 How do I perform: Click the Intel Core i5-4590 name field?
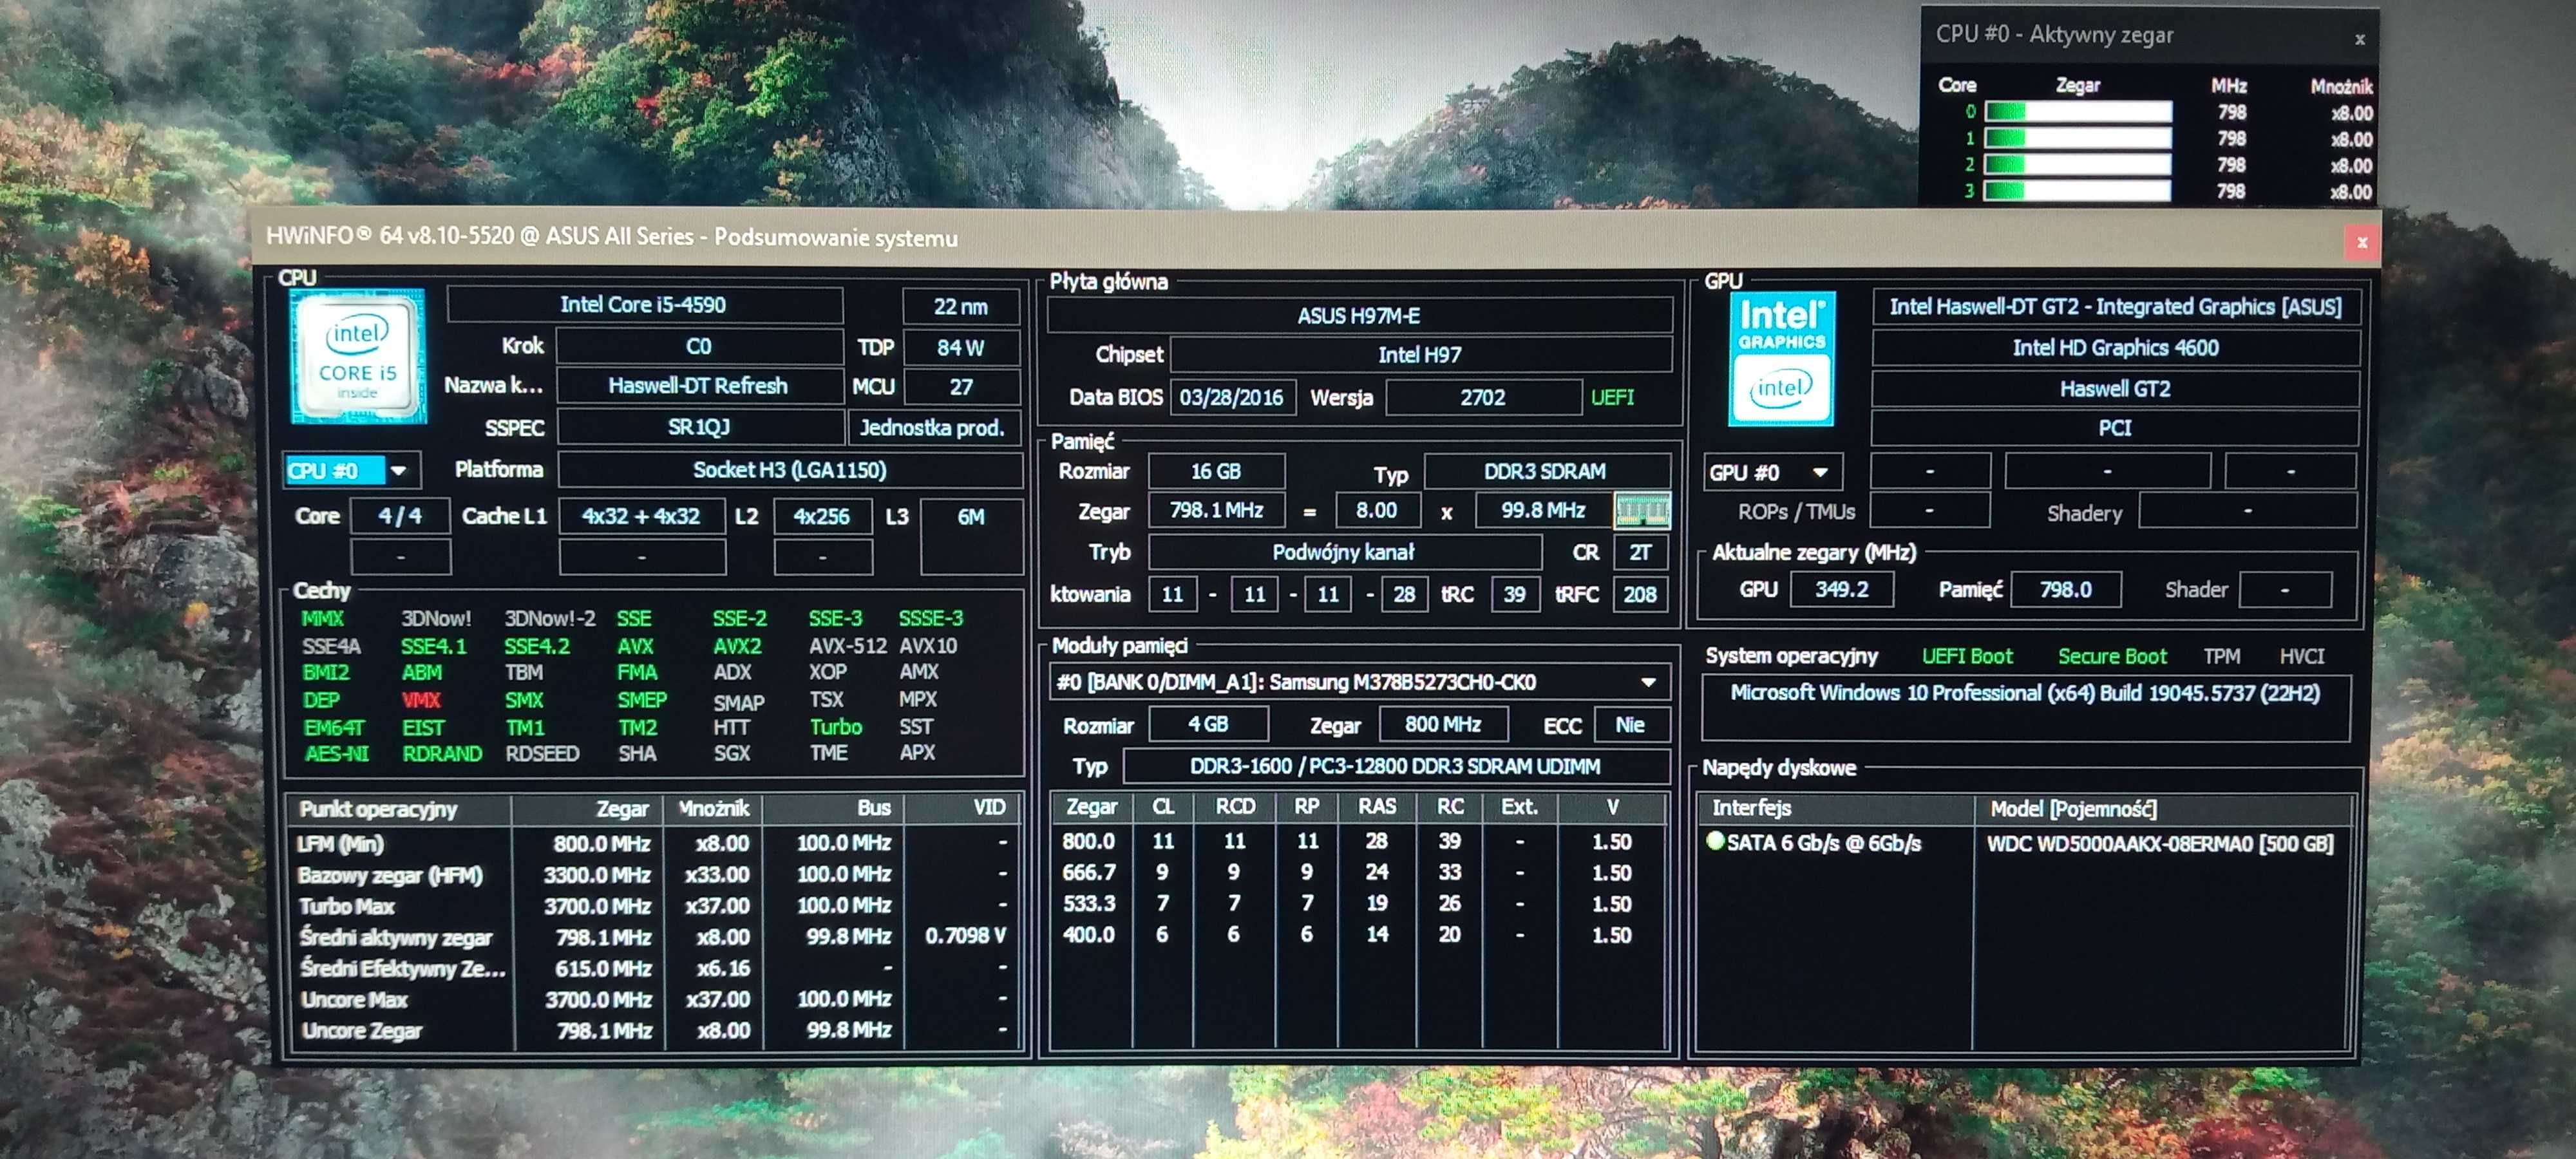tap(644, 305)
